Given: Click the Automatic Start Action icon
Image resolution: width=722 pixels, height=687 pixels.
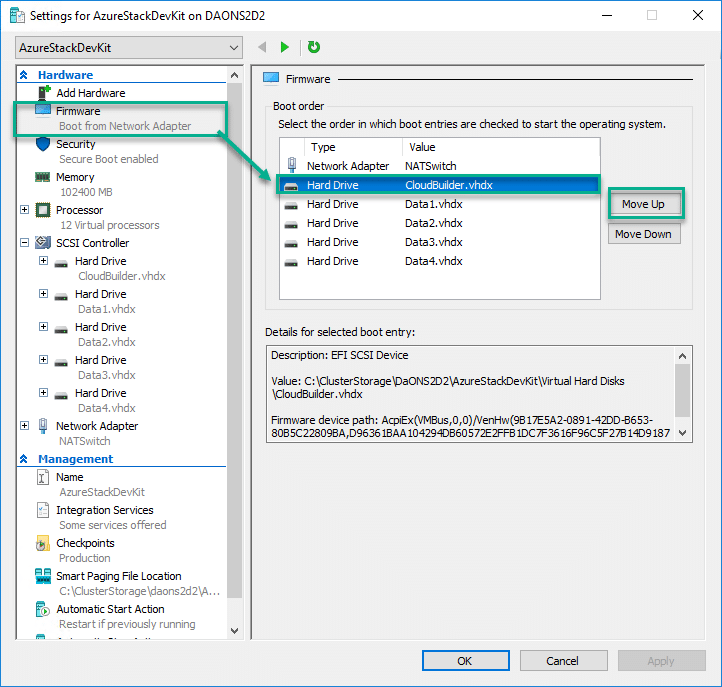Looking at the screenshot, I should (43, 609).
